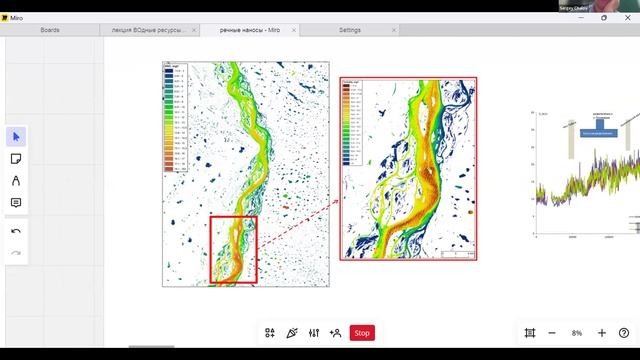
Task: Zoom out with the minus button
Action: (x=552, y=333)
